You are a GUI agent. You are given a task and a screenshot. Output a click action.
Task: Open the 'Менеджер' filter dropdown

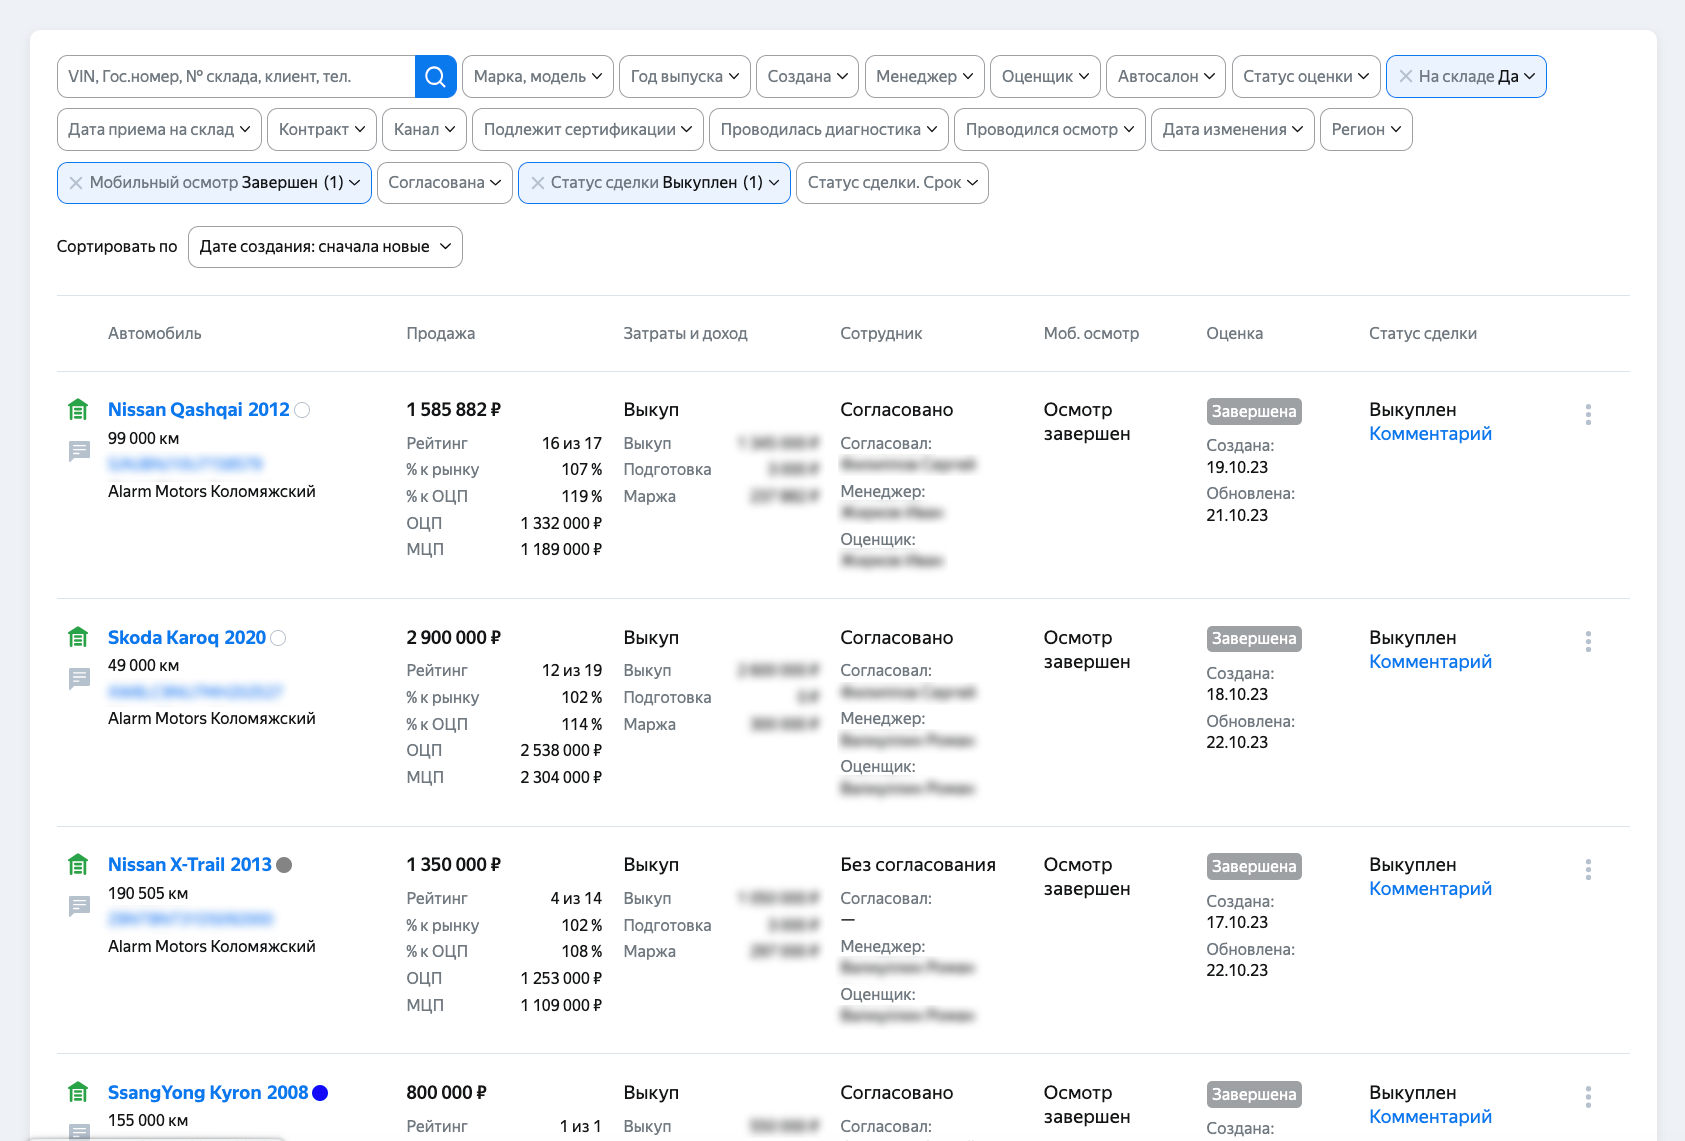(x=925, y=76)
